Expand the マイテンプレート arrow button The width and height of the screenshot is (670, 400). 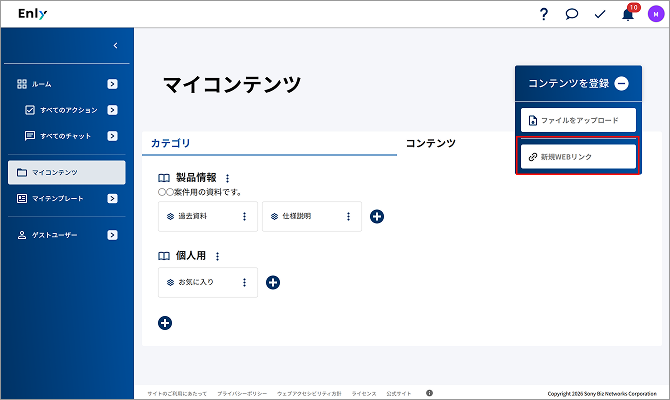click(x=112, y=199)
